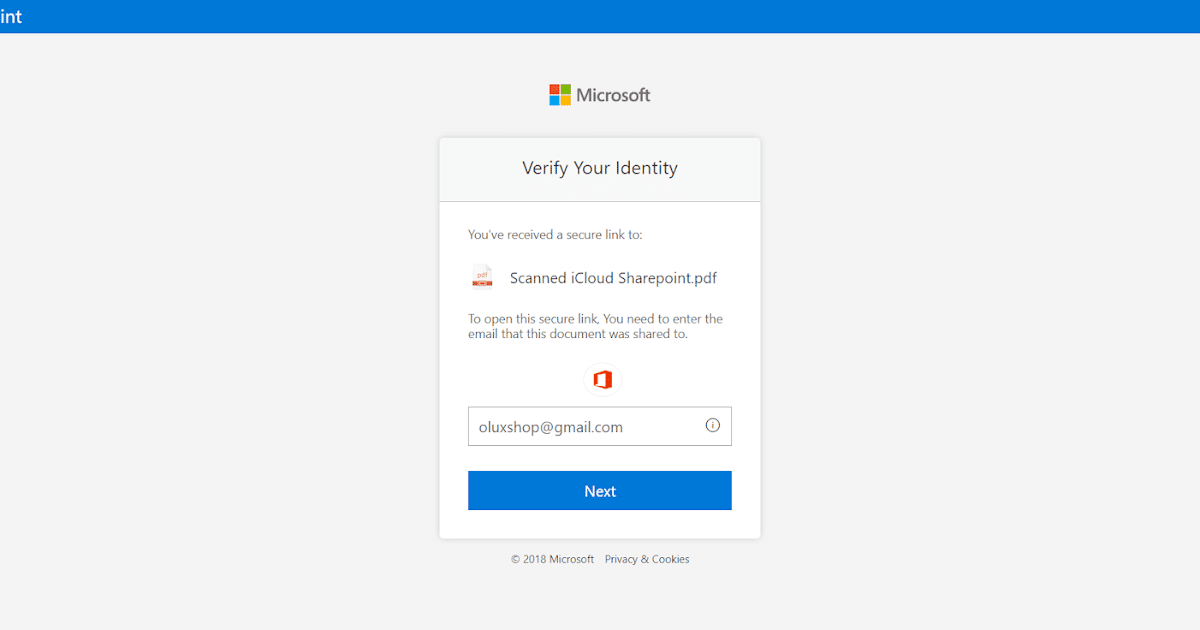Click the info icon inside the email field

(712, 425)
